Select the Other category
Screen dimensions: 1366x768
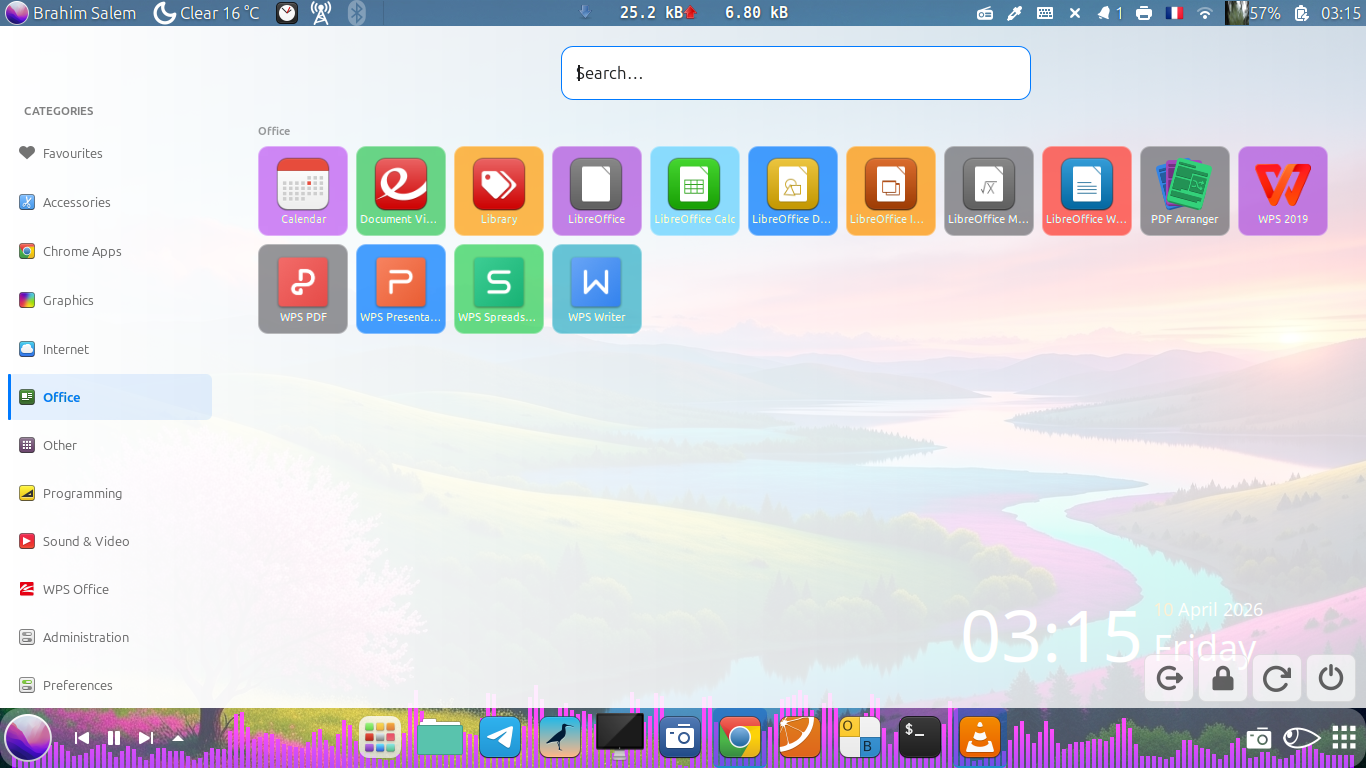(110, 445)
